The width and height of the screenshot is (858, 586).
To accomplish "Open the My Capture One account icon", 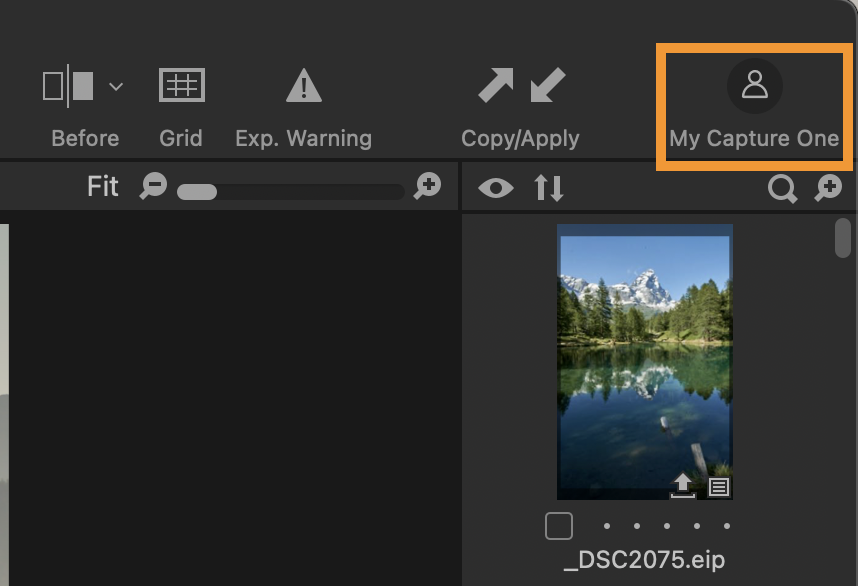I will pyautogui.click(x=755, y=85).
